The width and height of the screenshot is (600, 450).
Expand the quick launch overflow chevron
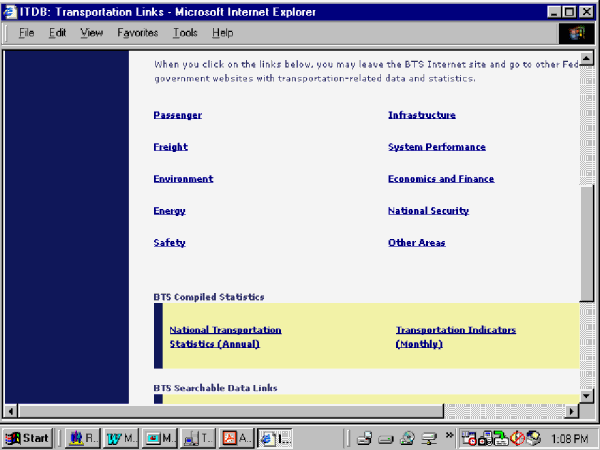click(x=450, y=437)
